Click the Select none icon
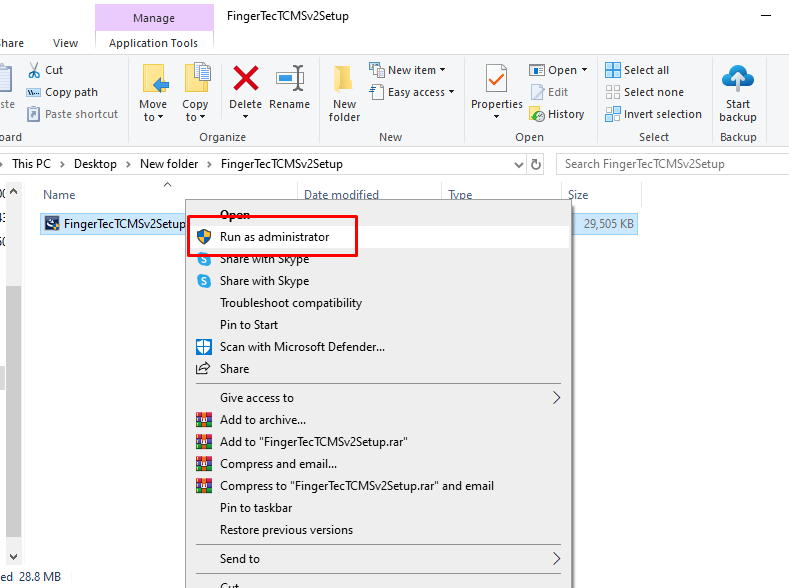Screen dimensions: 789x588 pyautogui.click(x=612, y=92)
